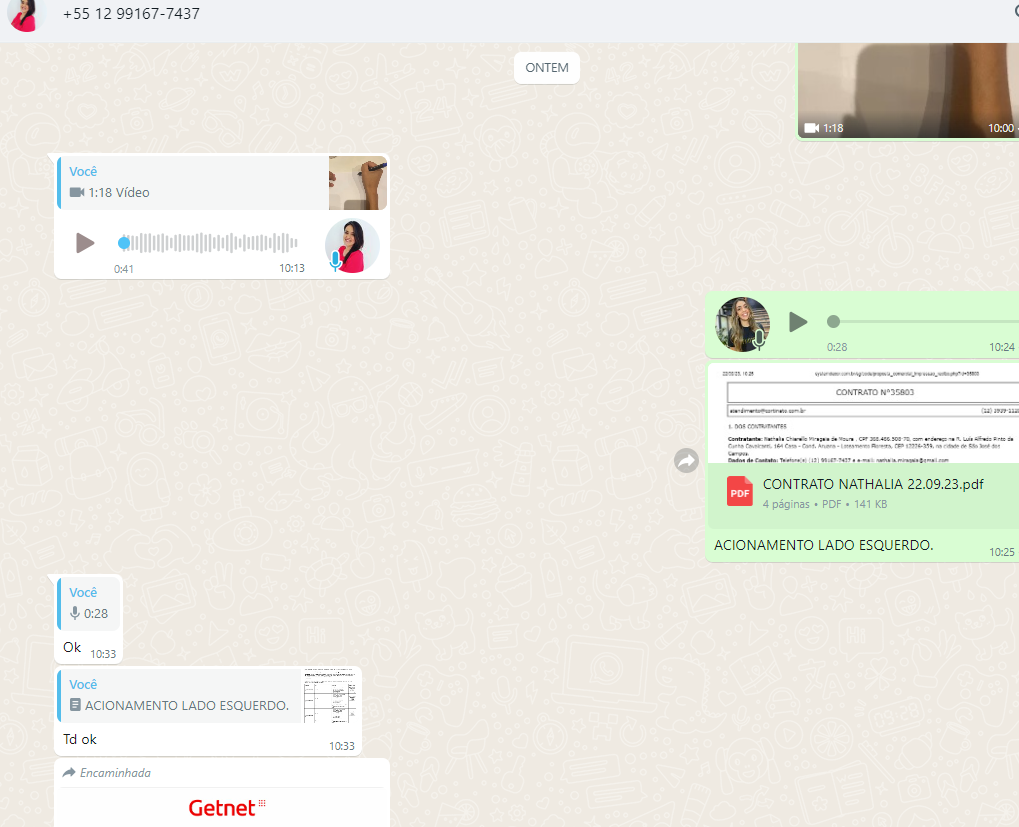Click the ONTEM date badge
This screenshot has height=827, width=1019.
547,68
